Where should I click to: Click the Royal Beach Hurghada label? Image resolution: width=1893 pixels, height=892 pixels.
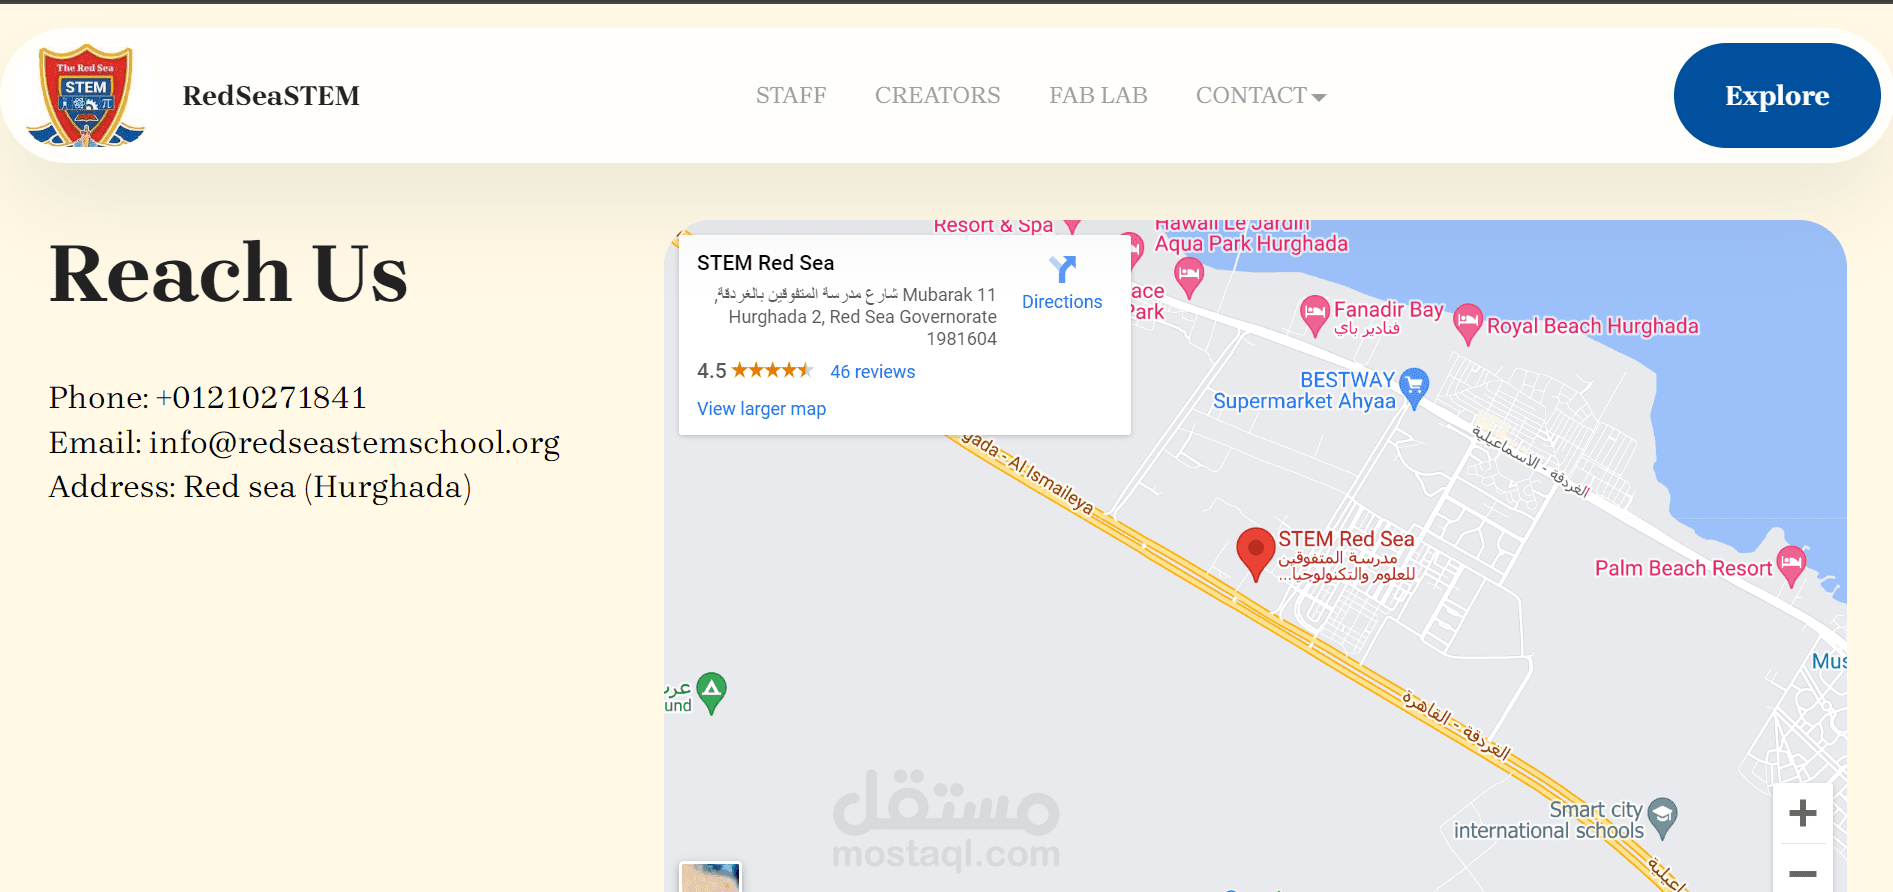click(1592, 326)
